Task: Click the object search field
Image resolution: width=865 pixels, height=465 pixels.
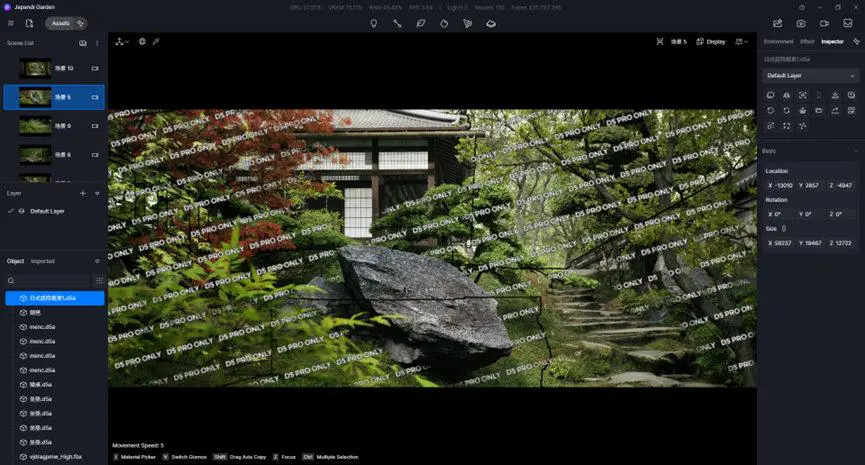Action: [x=47, y=280]
